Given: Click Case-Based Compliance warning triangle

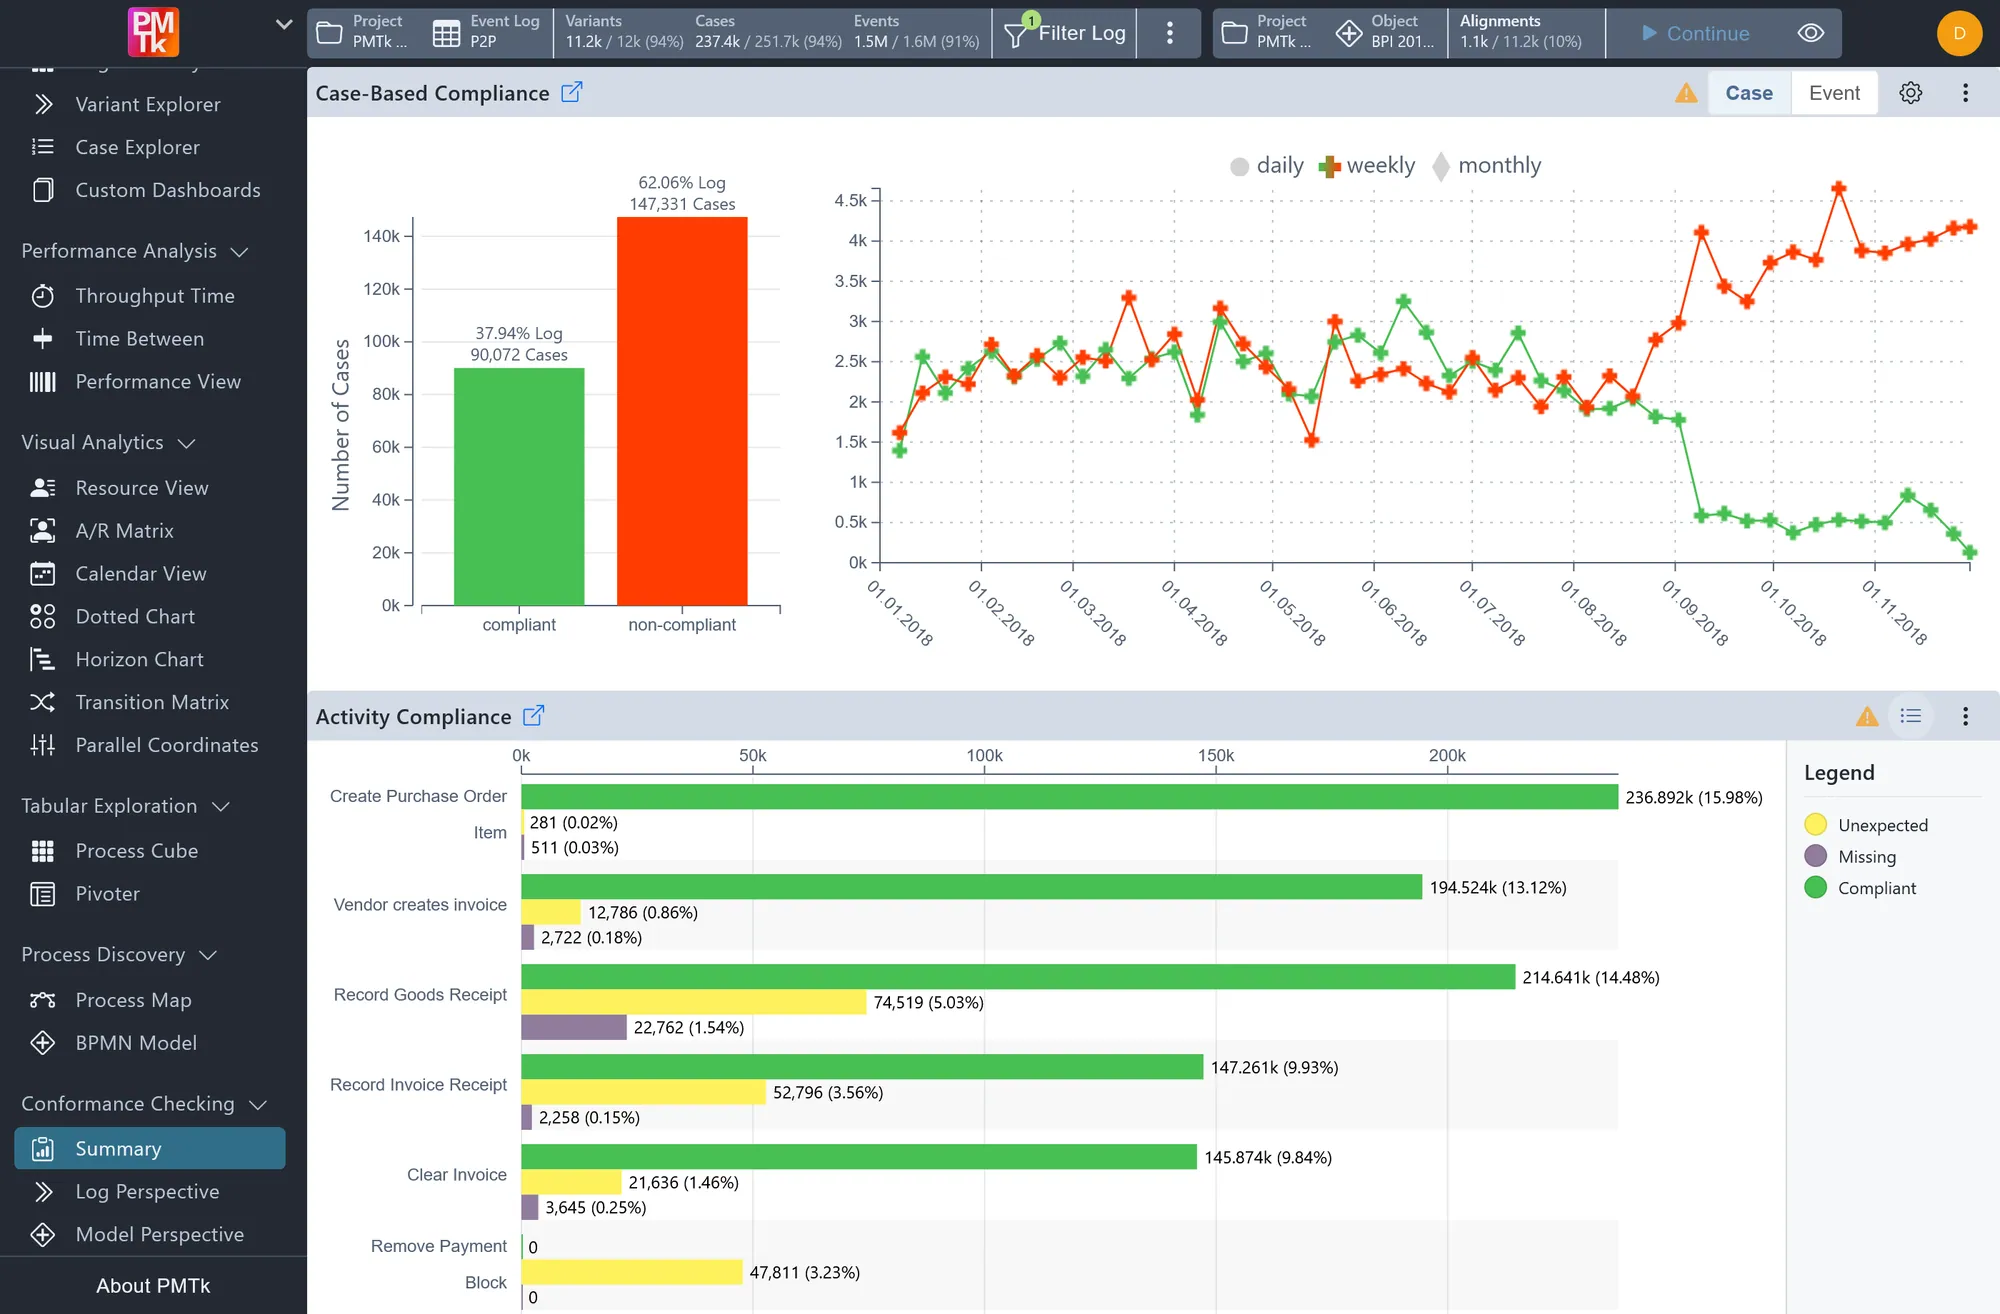Looking at the screenshot, I should click(x=1686, y=93).
